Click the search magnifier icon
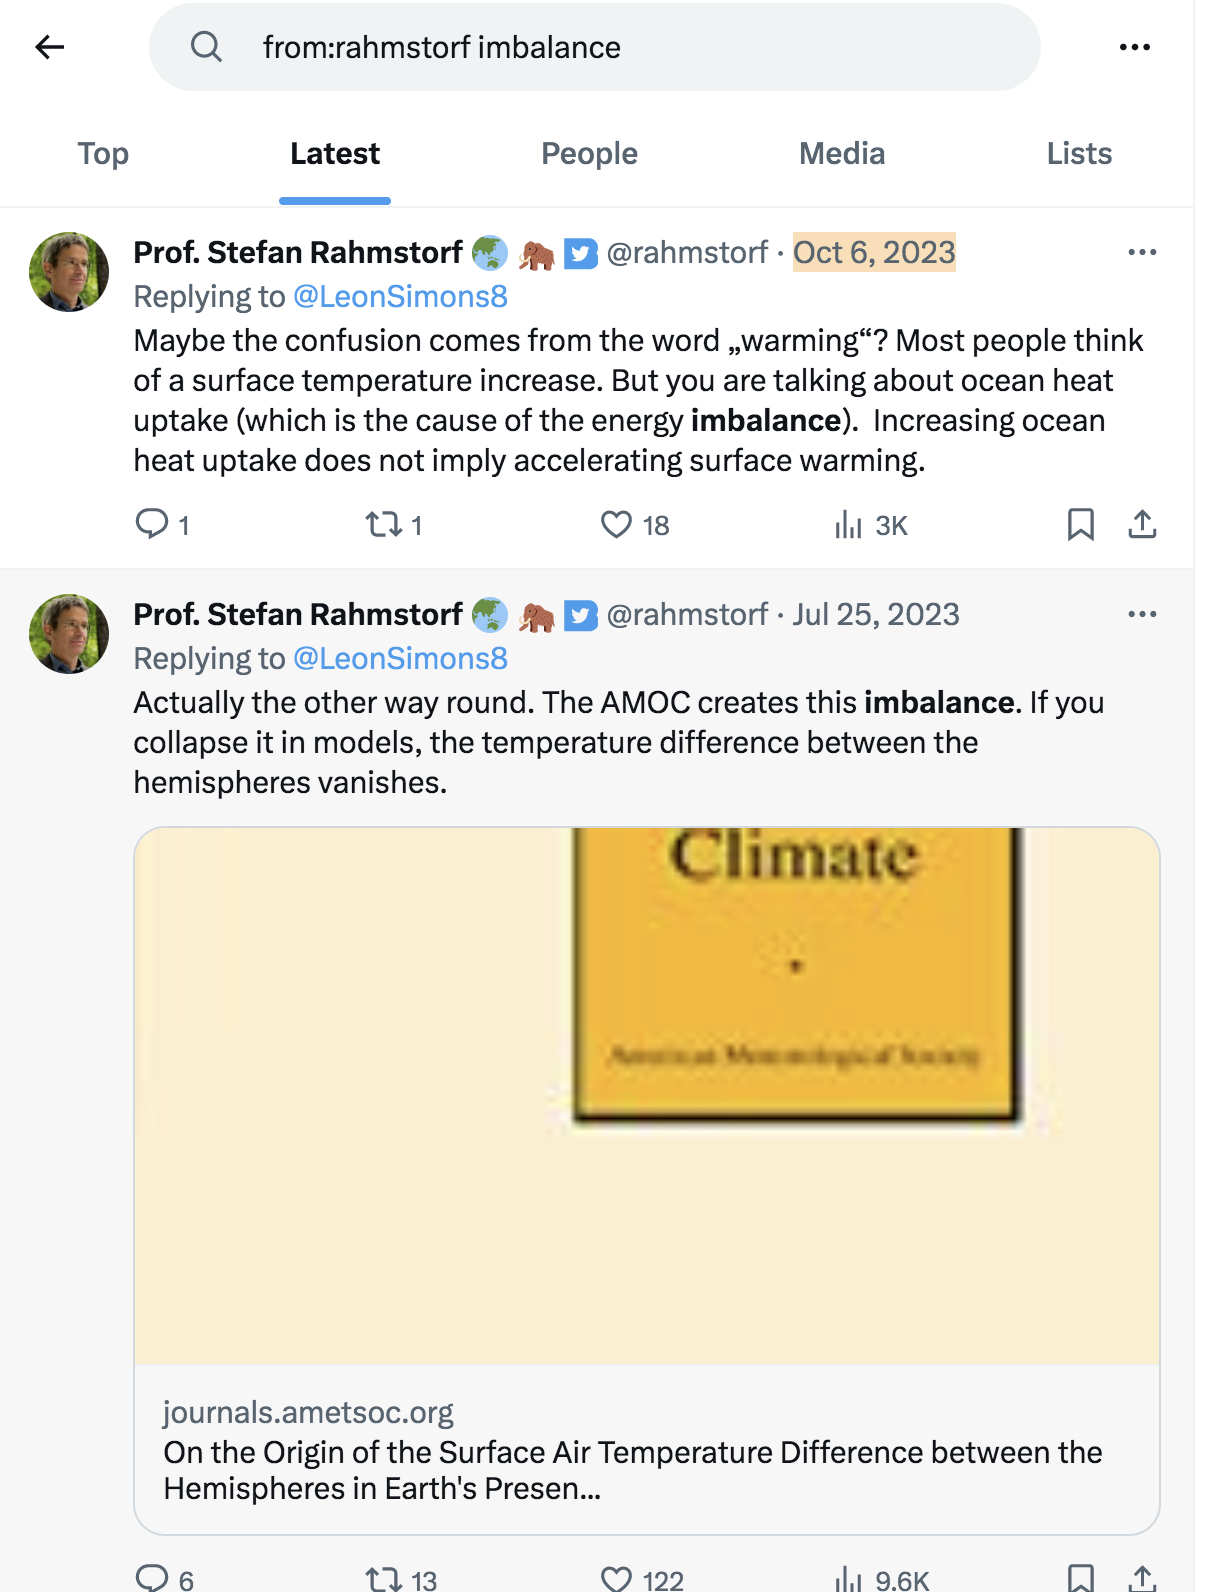Screen dimensions: 1226x1592 click(206, 46)
